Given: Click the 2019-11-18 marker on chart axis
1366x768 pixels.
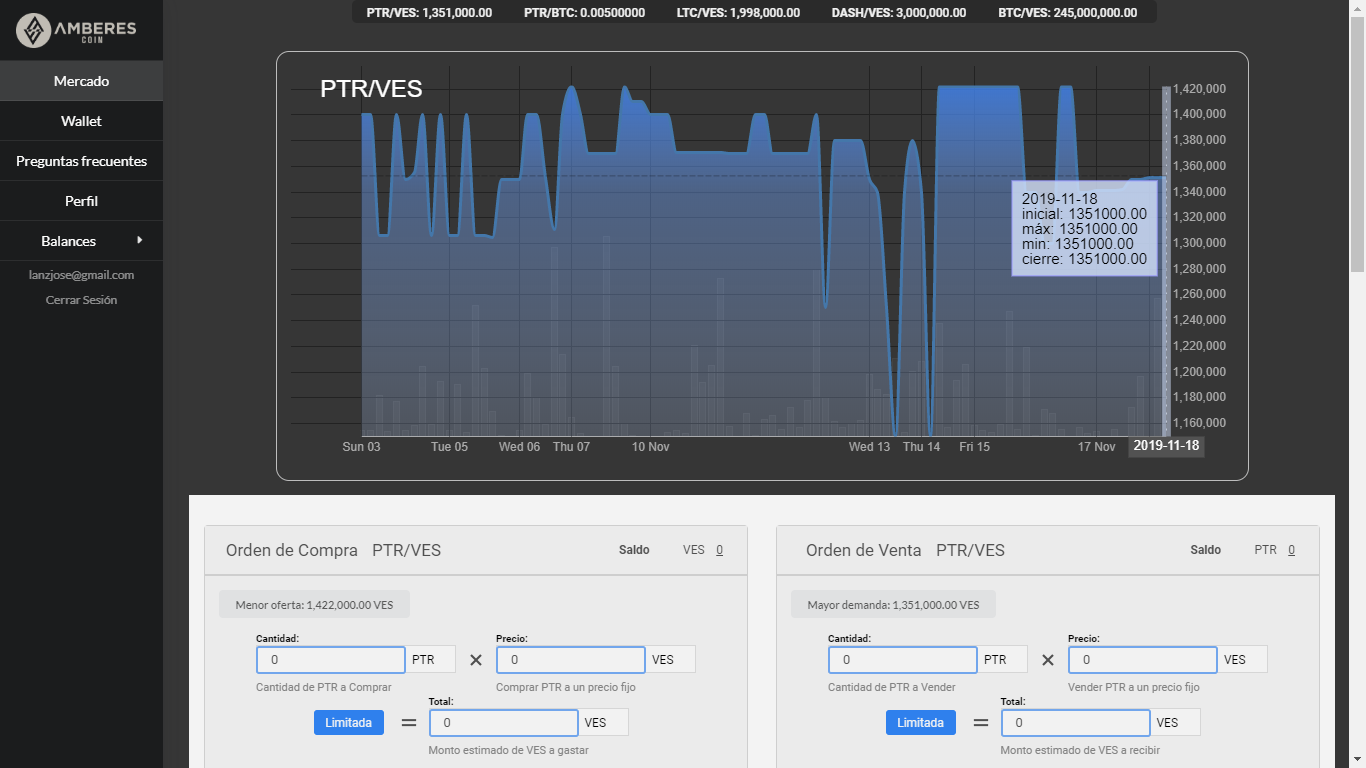Looking at the screenshot, I should coord(1166,446).
